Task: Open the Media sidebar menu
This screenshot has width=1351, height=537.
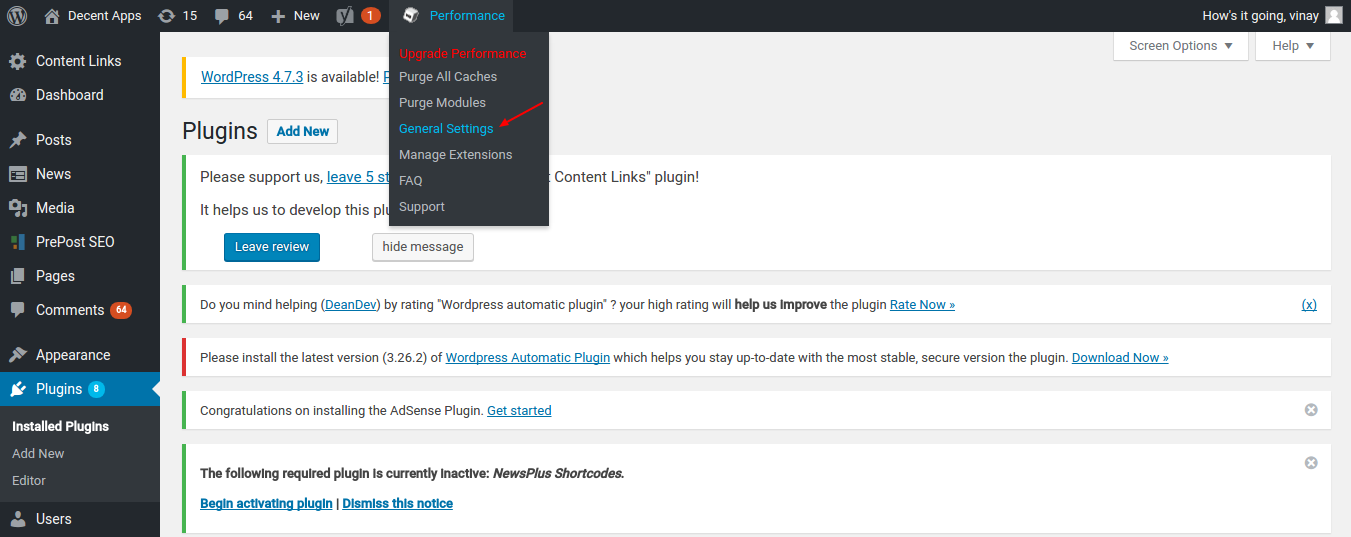Action: 55,208
